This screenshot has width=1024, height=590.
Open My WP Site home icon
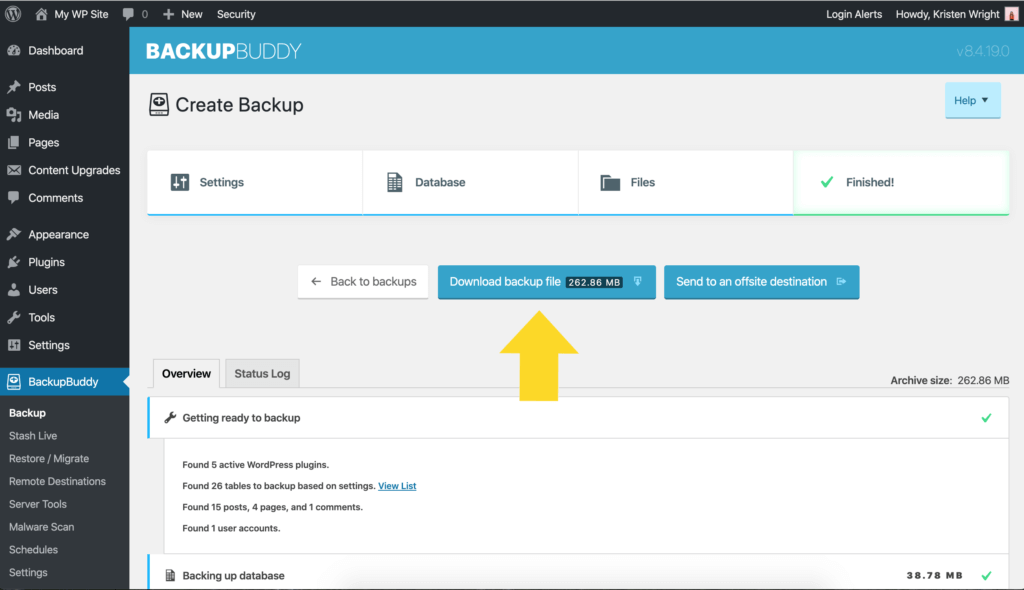pos(41,14)
